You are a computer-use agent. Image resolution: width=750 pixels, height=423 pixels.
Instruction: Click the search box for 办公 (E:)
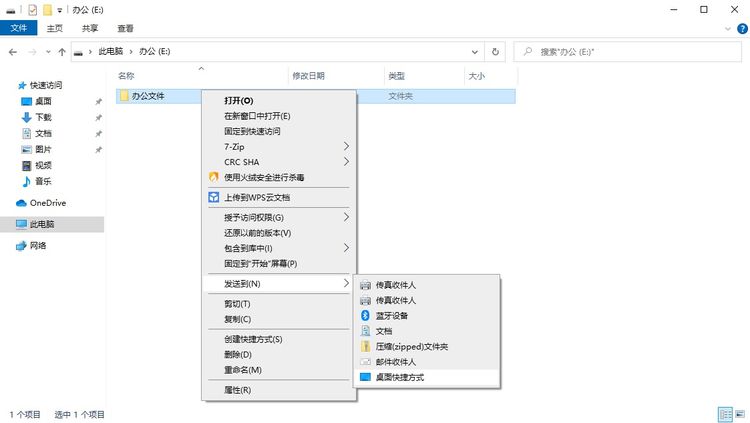pyautogui.click(x=630, y=51)
